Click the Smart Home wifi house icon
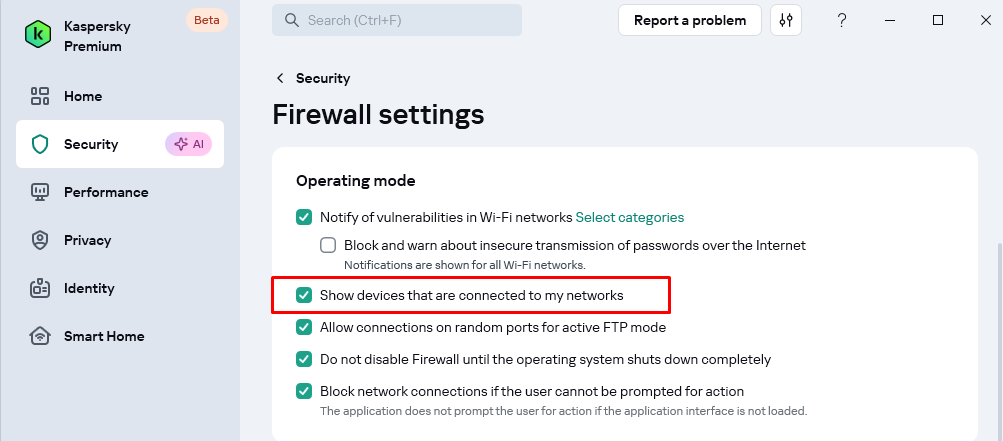 click(40, 336)
